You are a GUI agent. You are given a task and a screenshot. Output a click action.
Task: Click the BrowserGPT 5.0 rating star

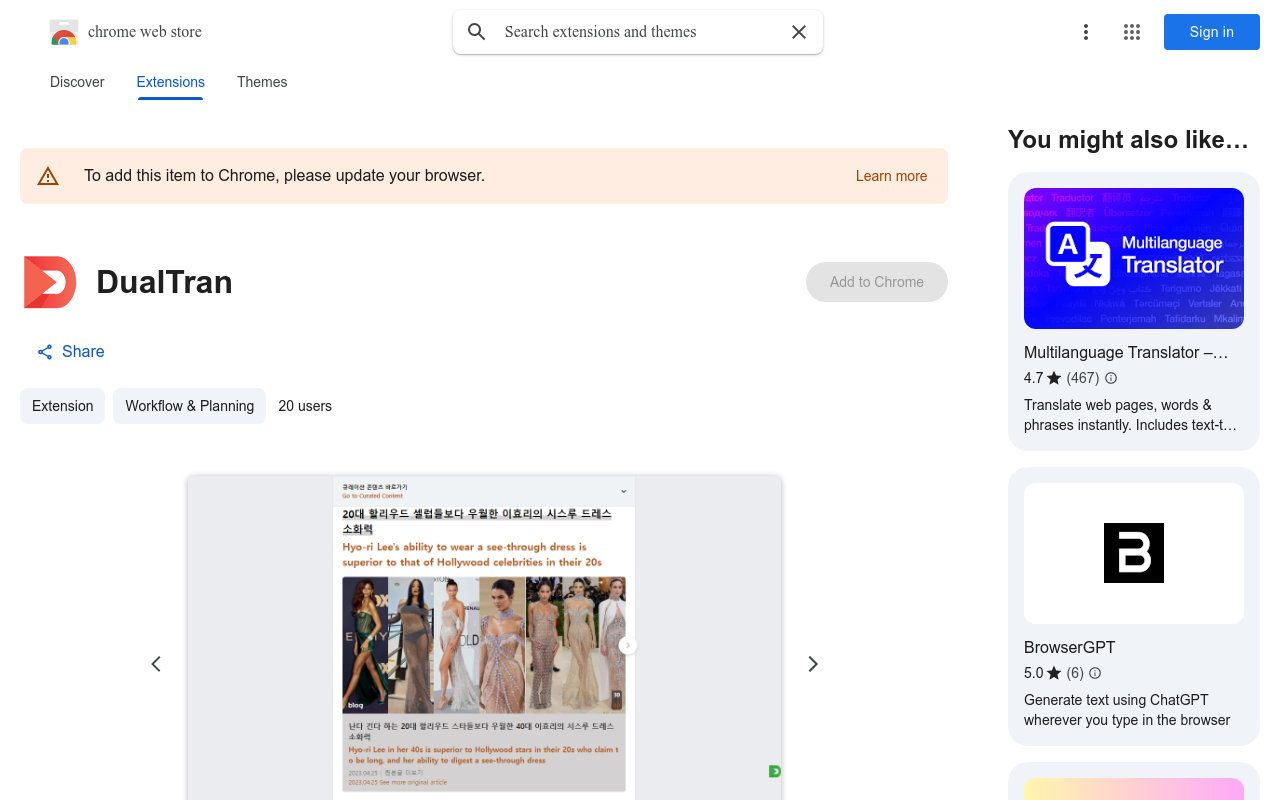[1054, 673]
